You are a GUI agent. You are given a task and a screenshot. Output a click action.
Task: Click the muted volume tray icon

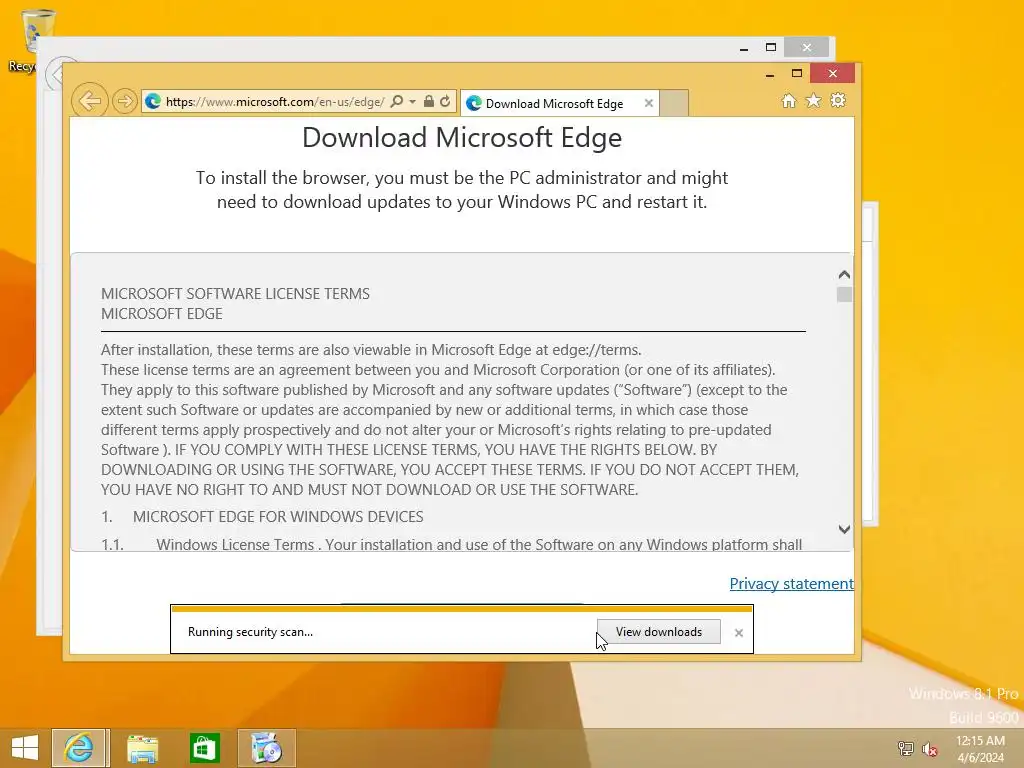click(930, 749)
